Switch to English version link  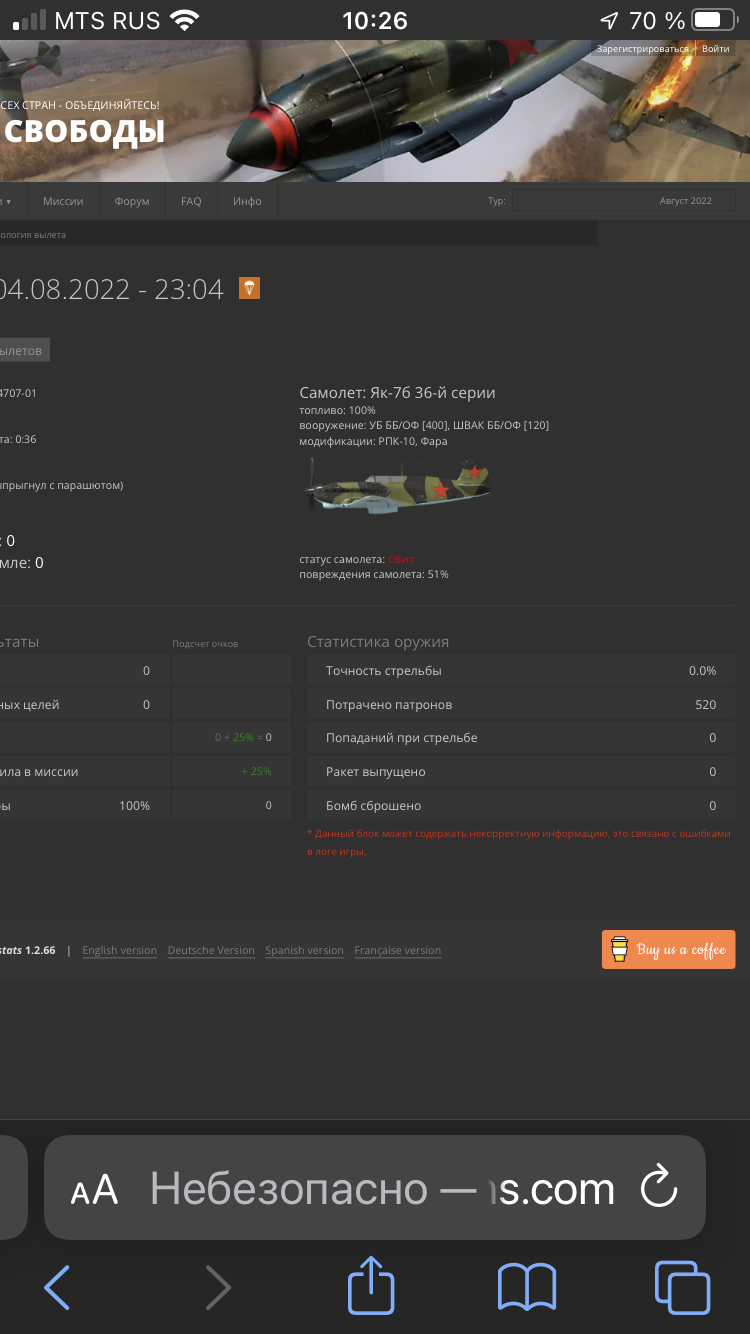[x=119, y=950]
